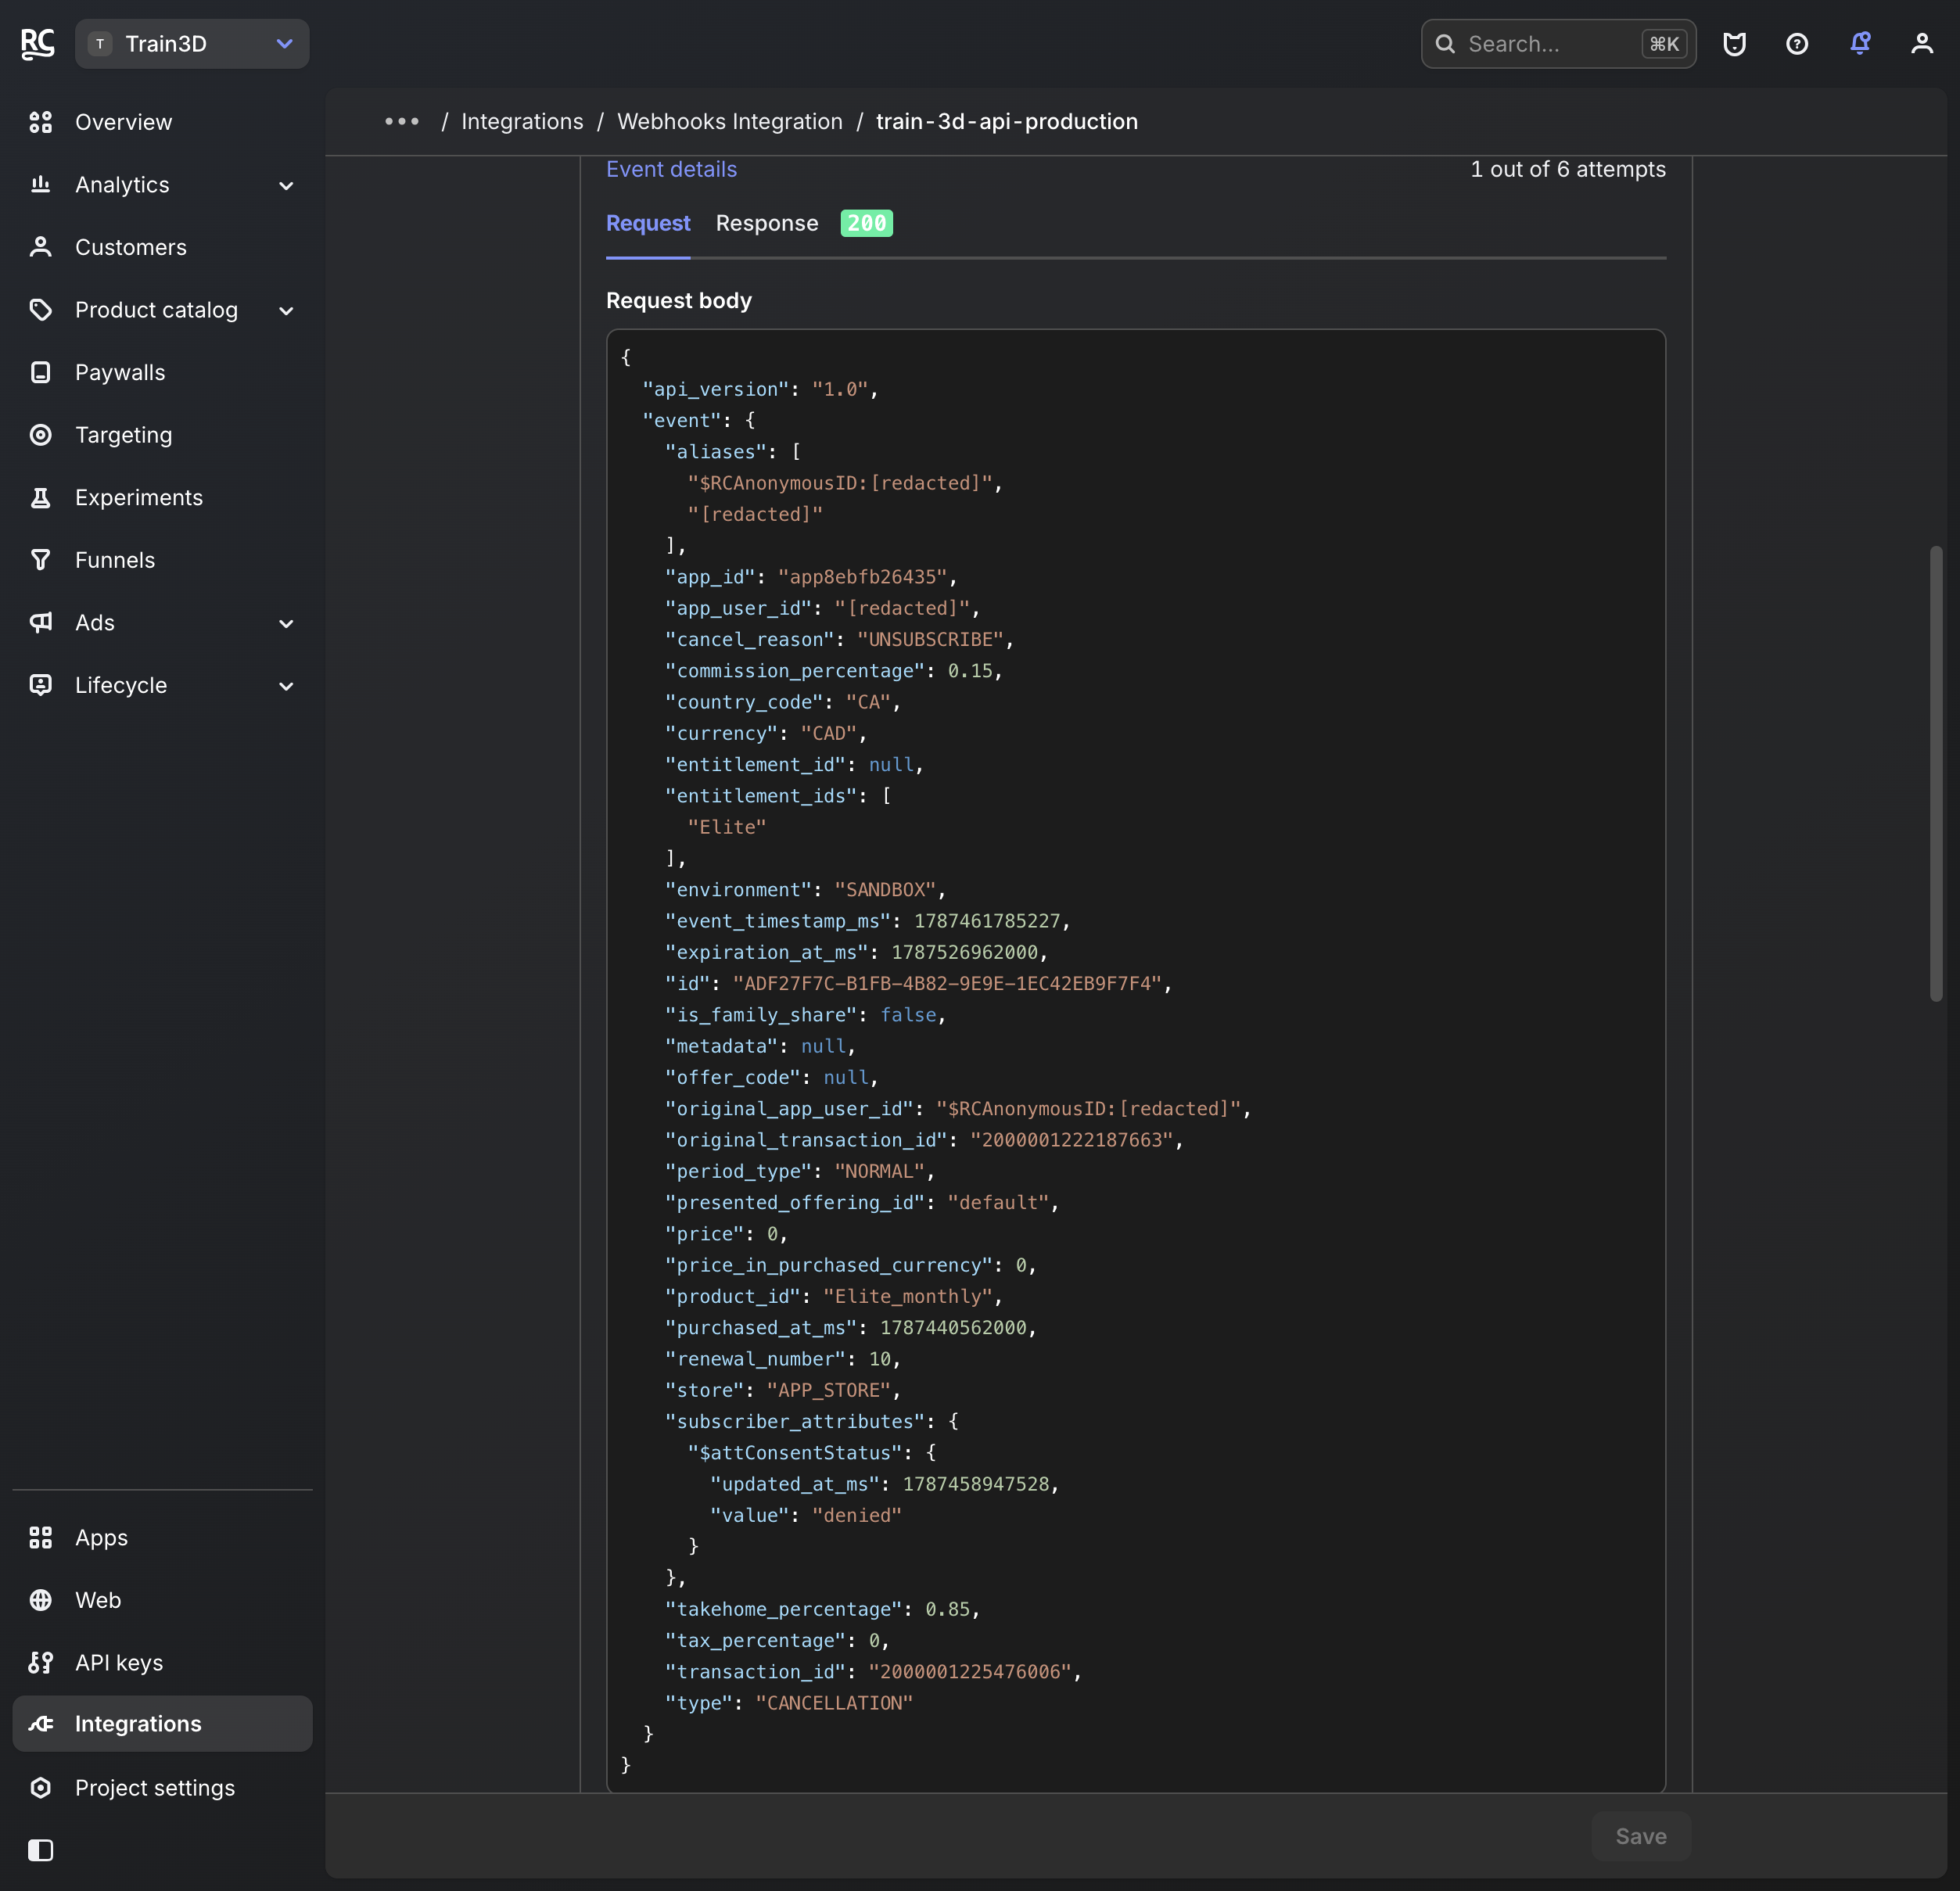Click the "app8ebfb26435" app_id value
The width and height of the screenshot is (1960, 1891).
point(862,577)
